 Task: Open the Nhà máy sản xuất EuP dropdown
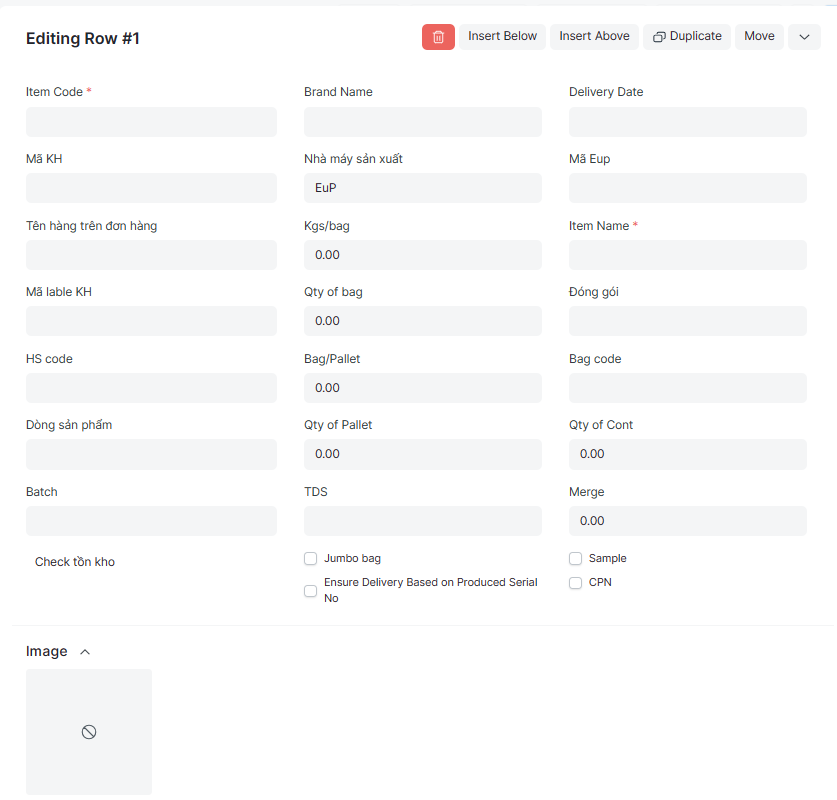point(422,188)
